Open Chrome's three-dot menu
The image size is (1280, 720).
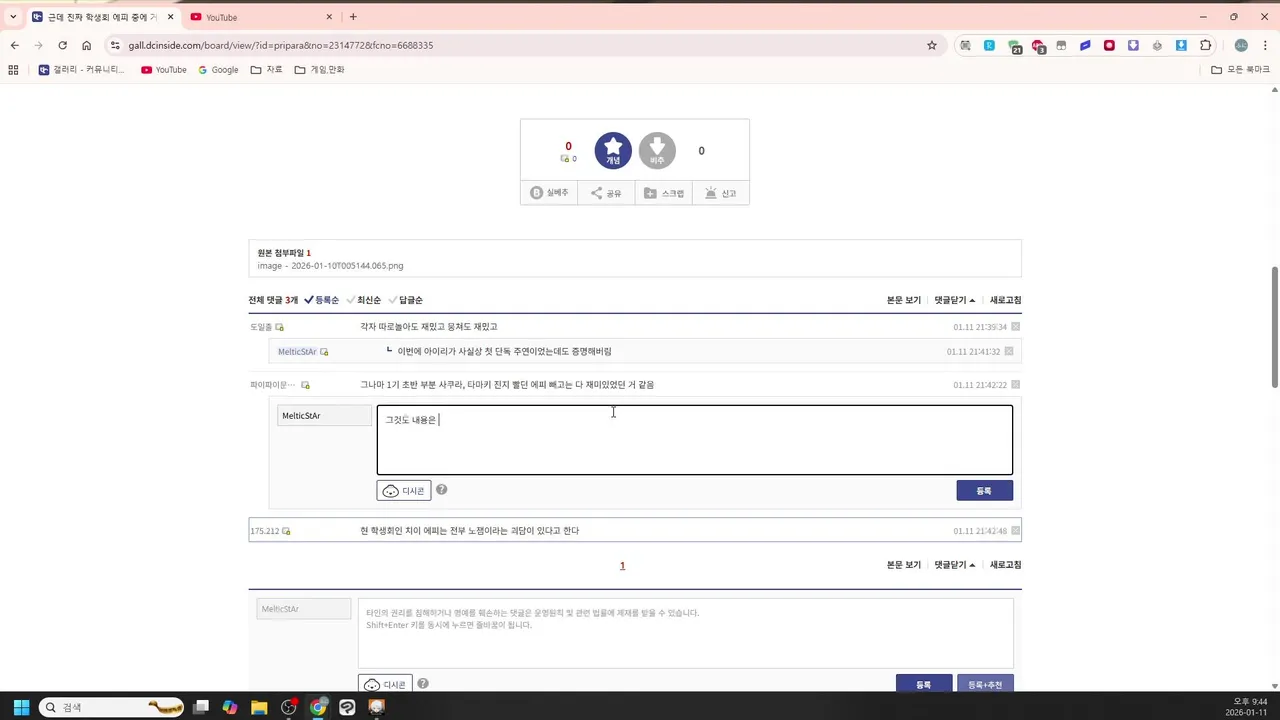click(1263, 45)
